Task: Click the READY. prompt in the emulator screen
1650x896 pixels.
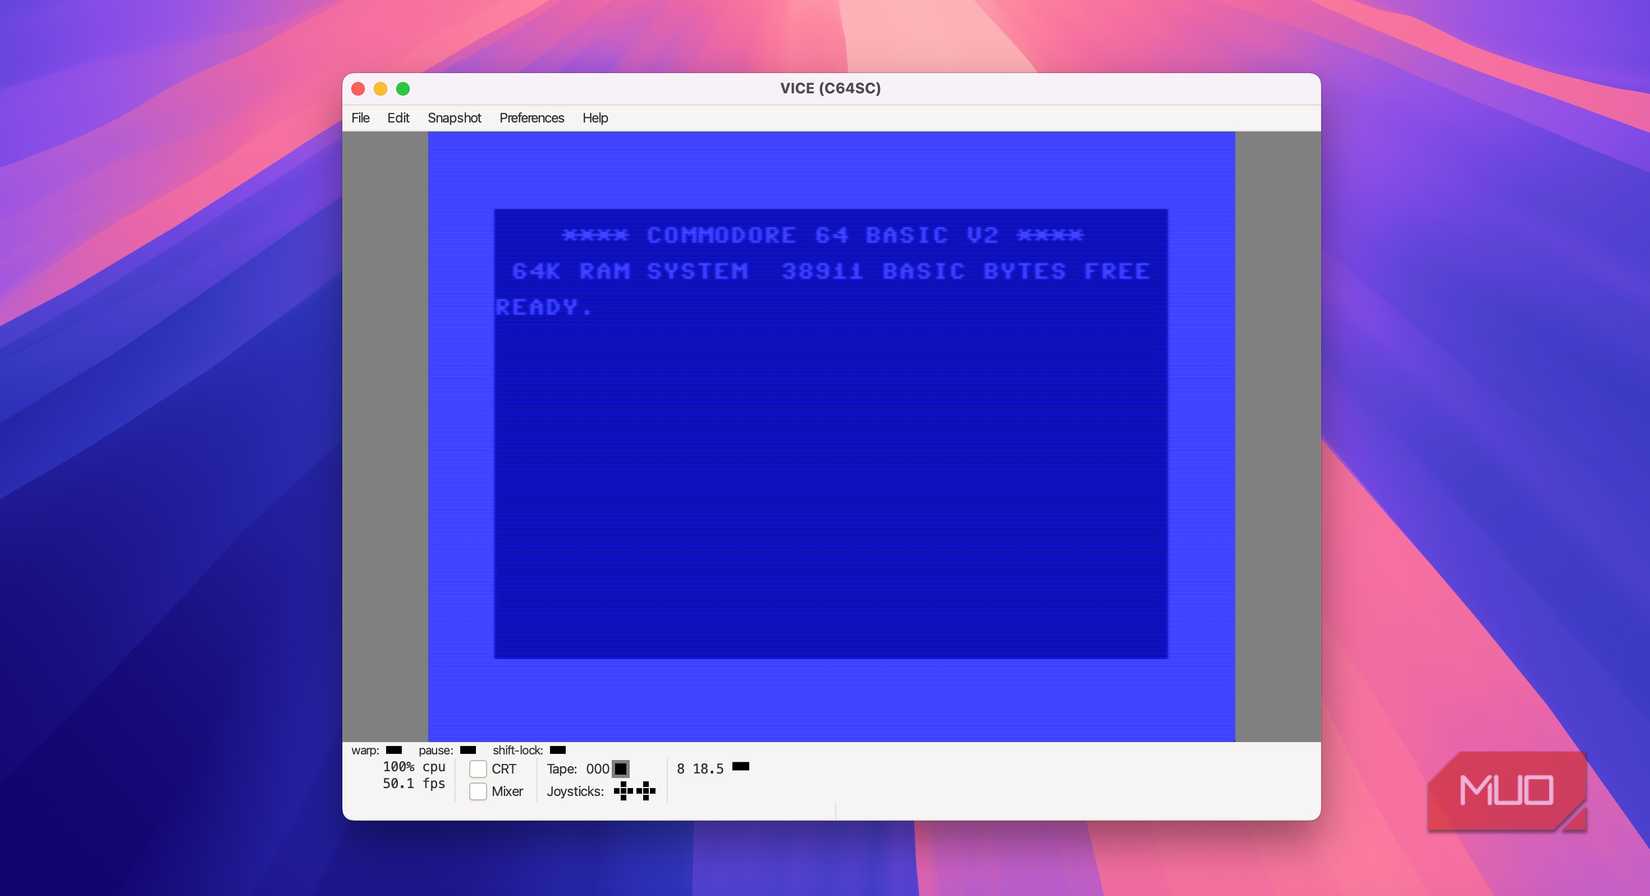Action: pos(545,307)
